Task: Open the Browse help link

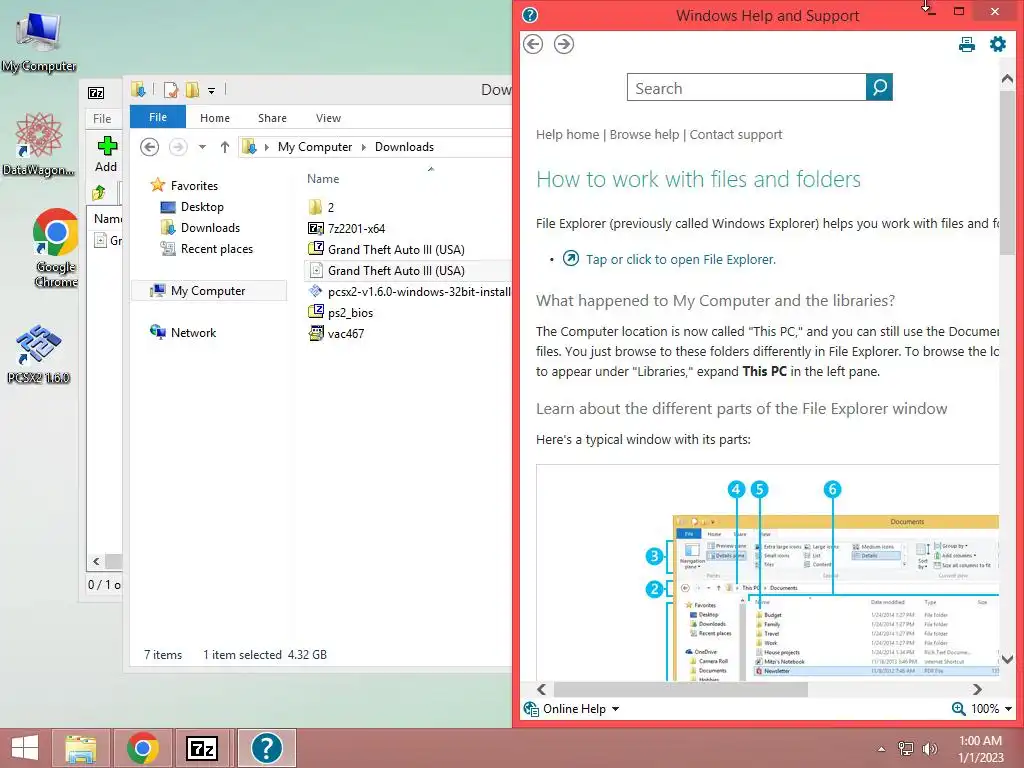Action: click(645, 135)
